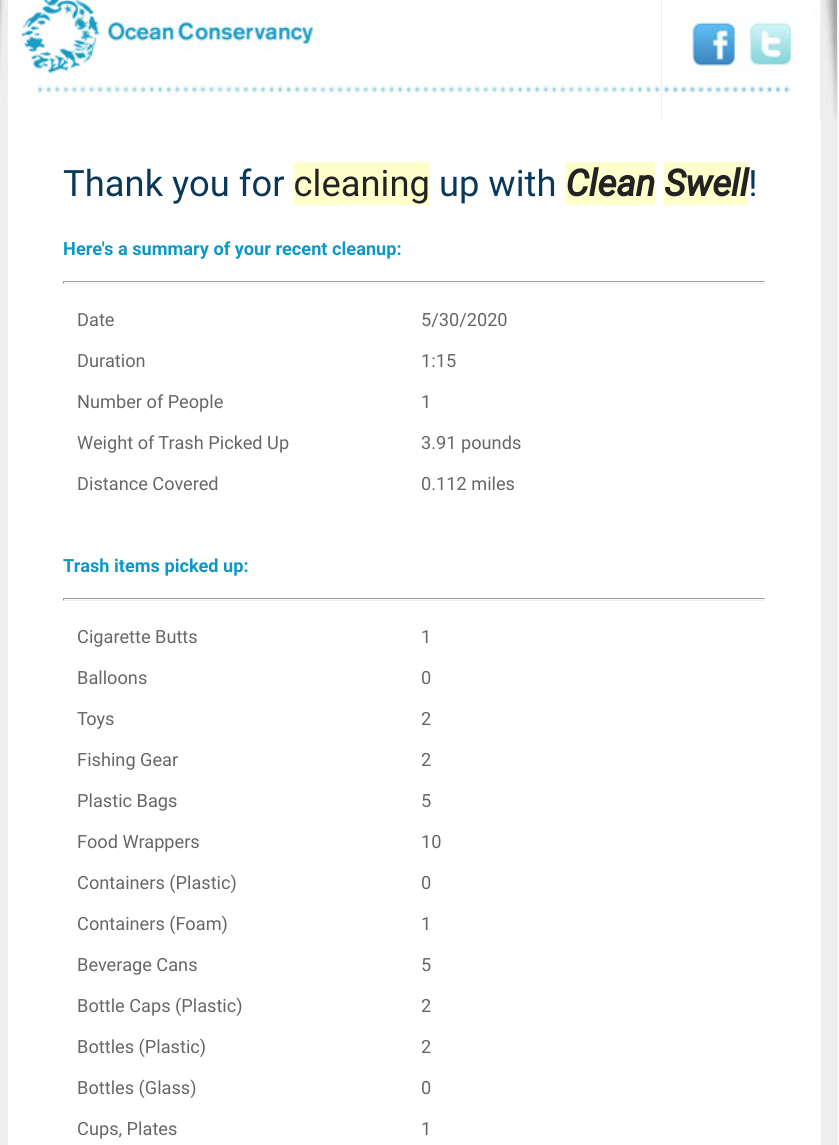
Task: Click the date value 5/30/2020
Action: (x=464, y=320)
